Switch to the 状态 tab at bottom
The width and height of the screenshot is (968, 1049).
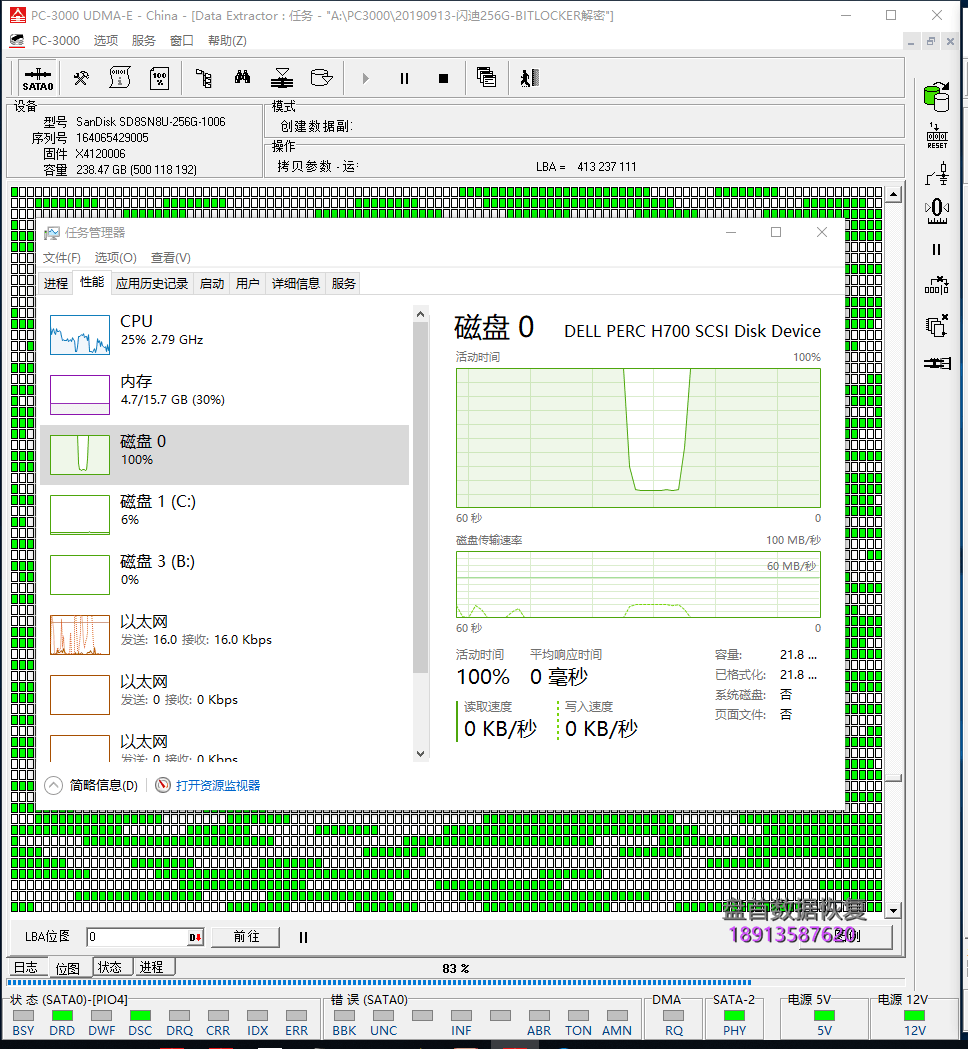click(x=110, y=967)
